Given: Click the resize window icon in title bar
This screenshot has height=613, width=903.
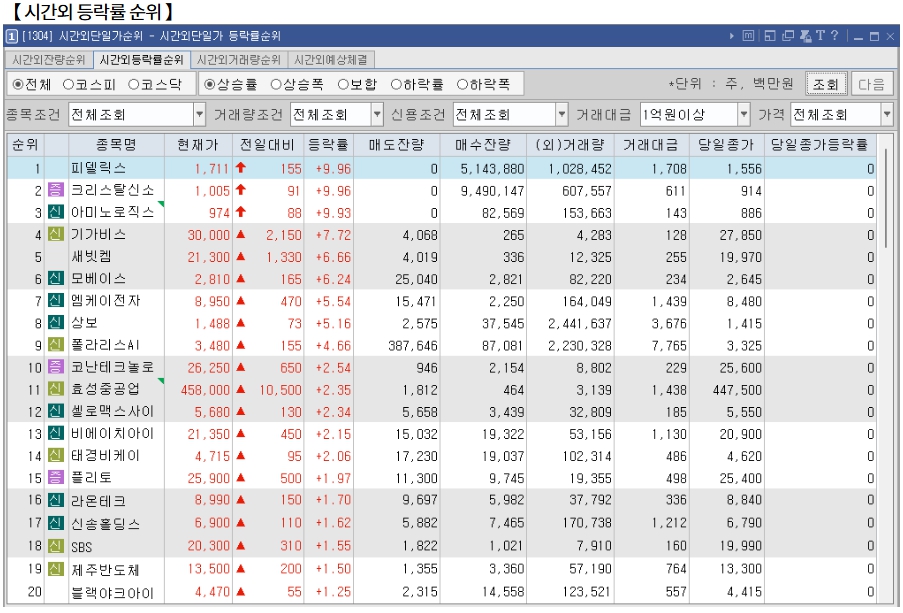Looking at the screenshot, I should 770,36.
